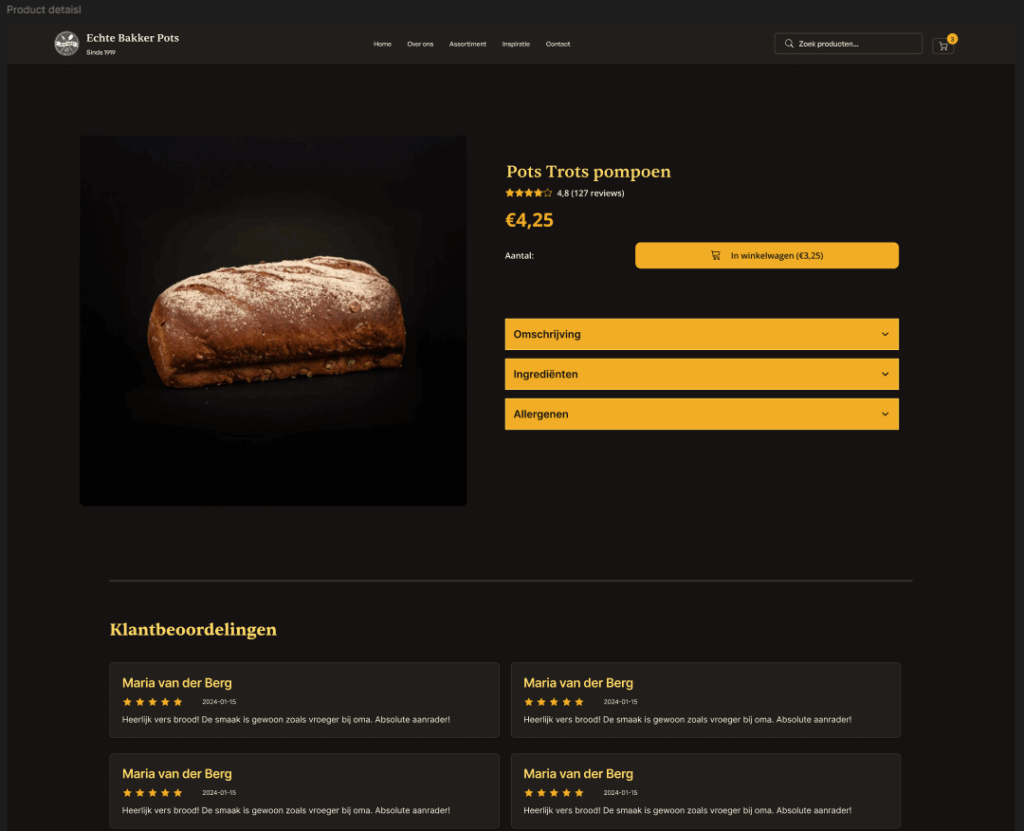Go to the Inspiratie page
This screenshot has height=831, width=1024.
516,44
